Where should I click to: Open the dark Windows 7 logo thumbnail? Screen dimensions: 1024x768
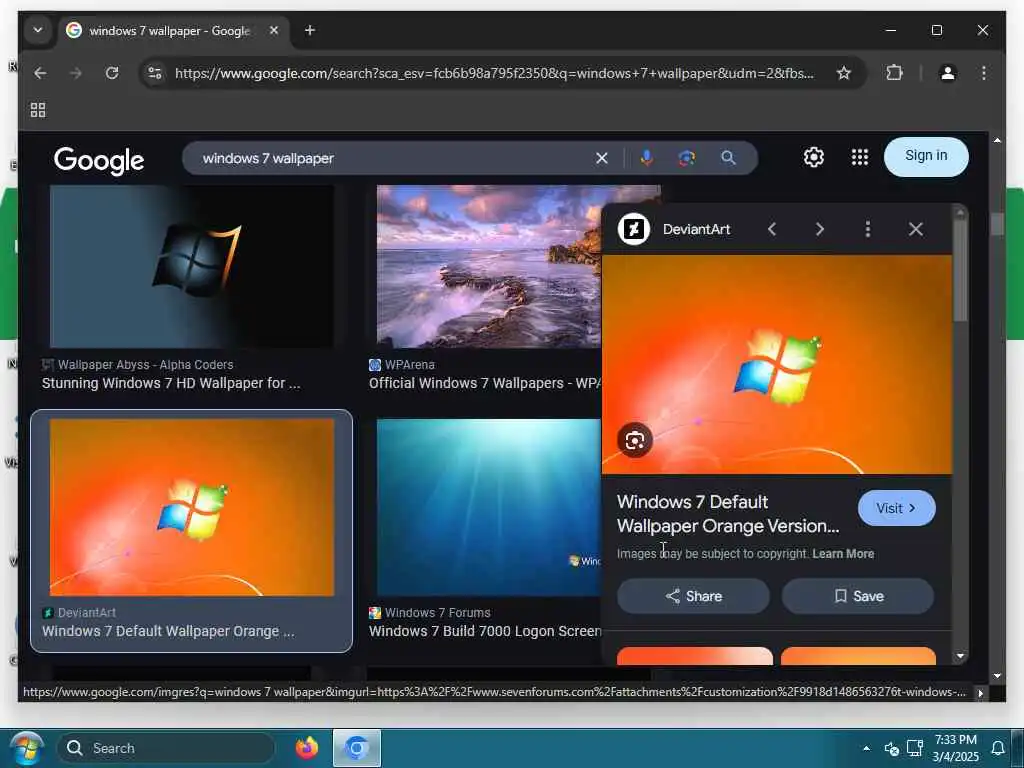192,266
